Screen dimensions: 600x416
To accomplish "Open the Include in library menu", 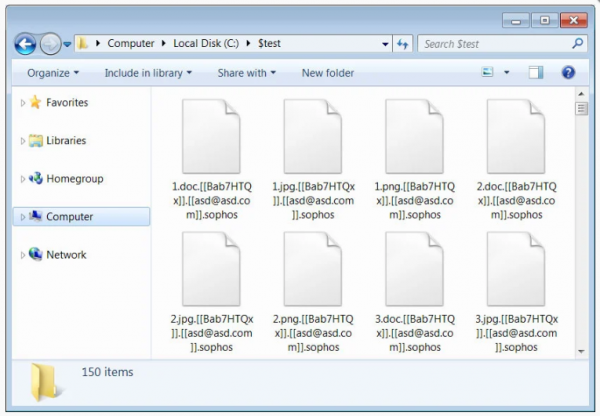I will 149,73.
